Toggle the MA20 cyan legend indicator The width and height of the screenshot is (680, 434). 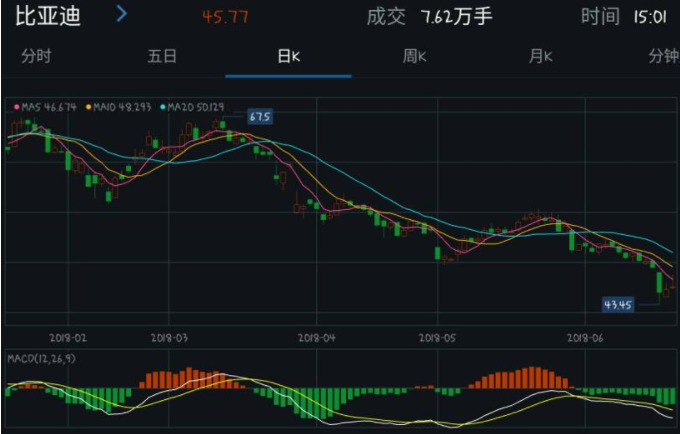[x=162, y=106]
